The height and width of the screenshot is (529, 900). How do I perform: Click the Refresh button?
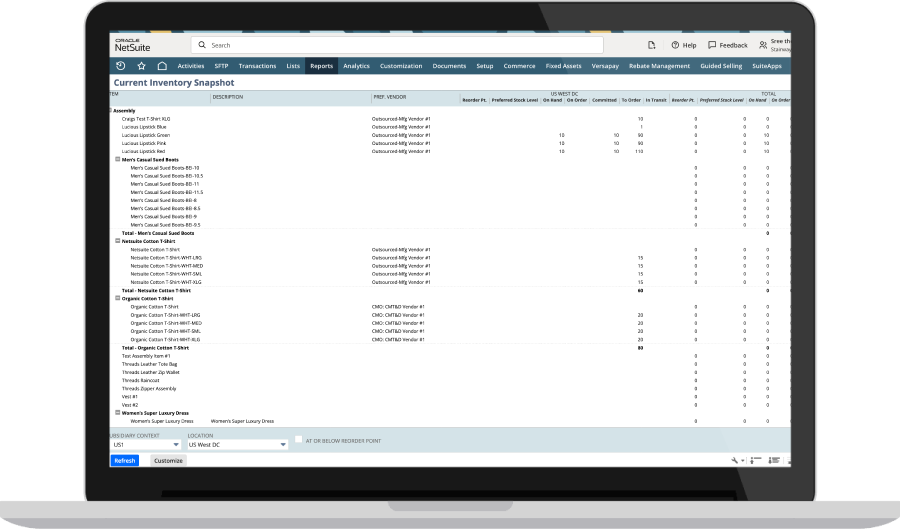click(x=125, y=461)
